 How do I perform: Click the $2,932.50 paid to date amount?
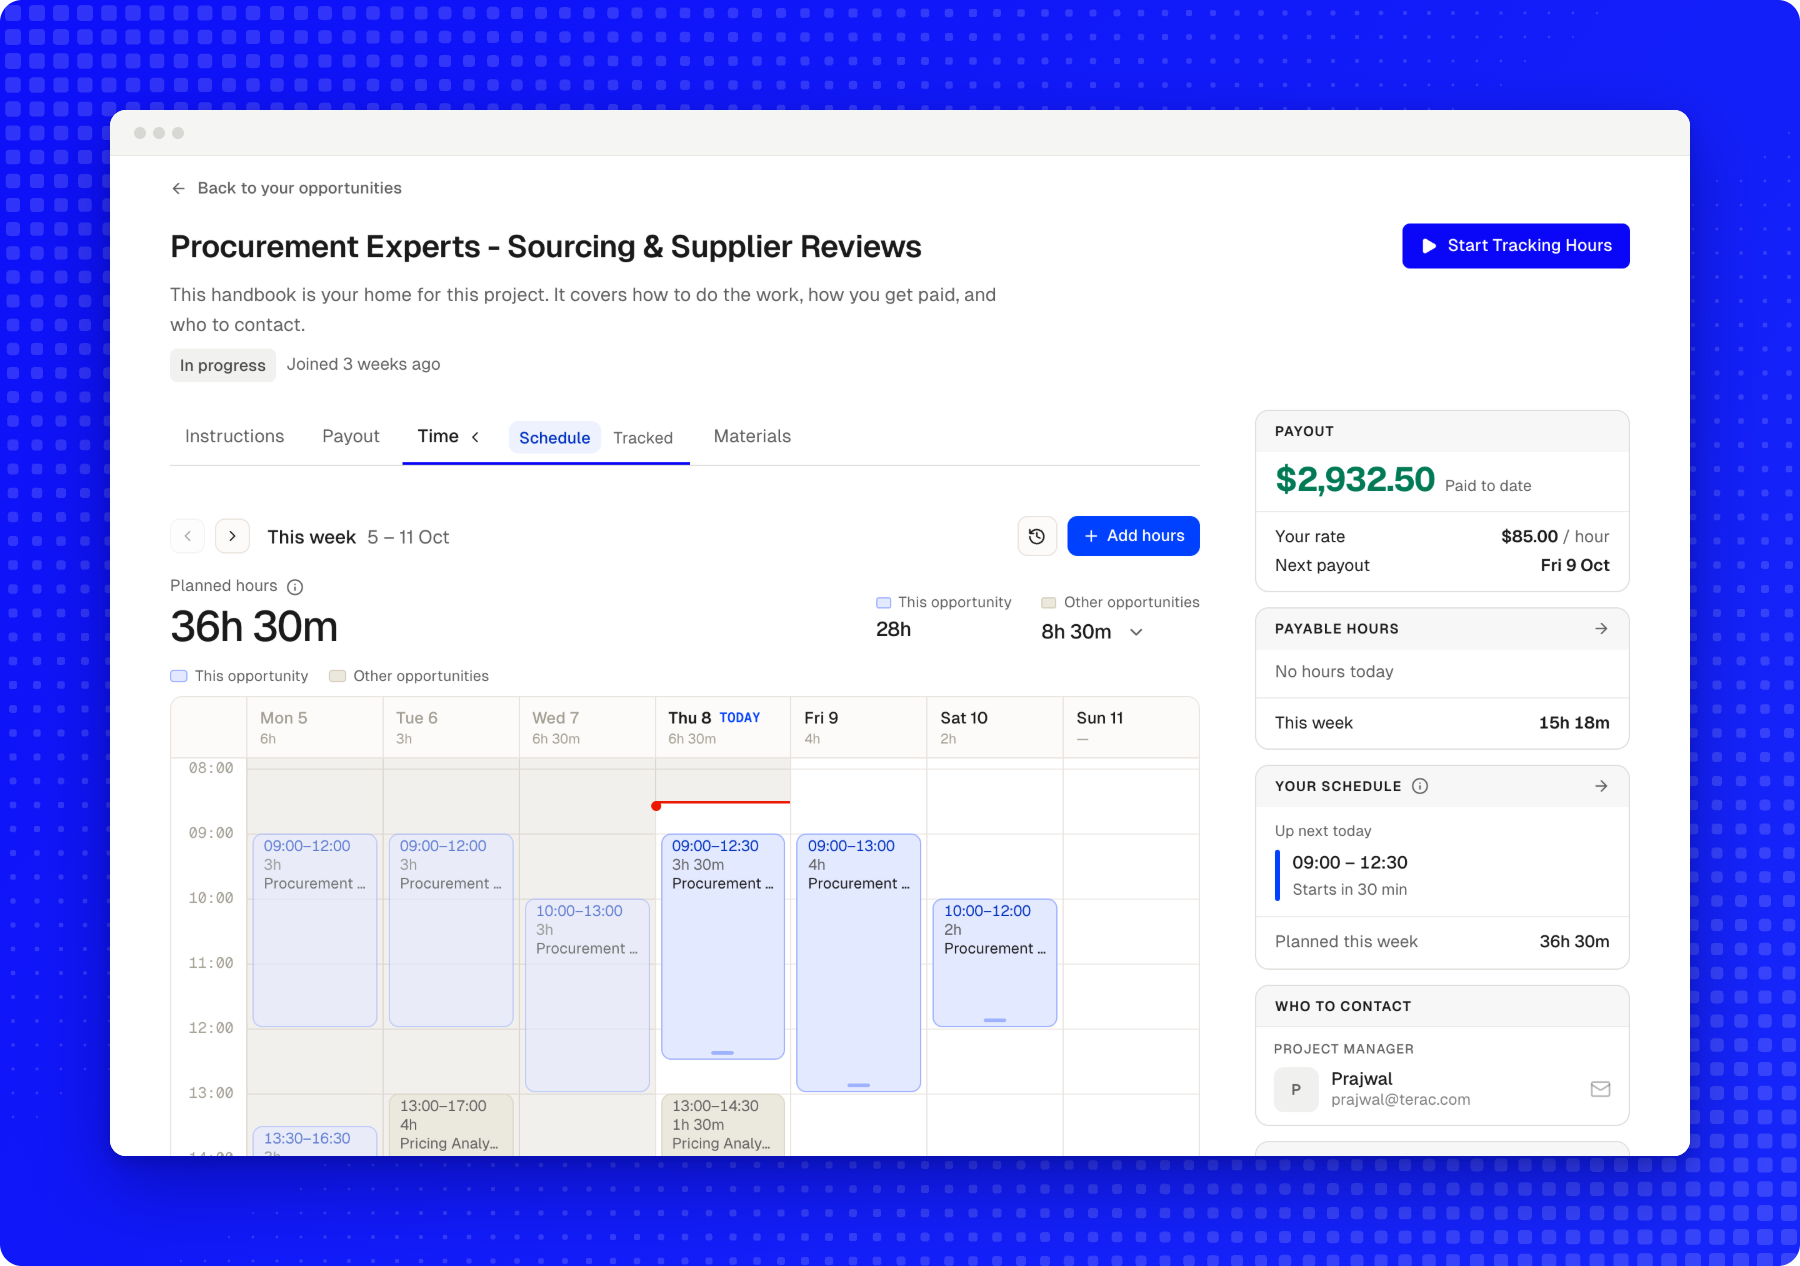[1355, 480]
